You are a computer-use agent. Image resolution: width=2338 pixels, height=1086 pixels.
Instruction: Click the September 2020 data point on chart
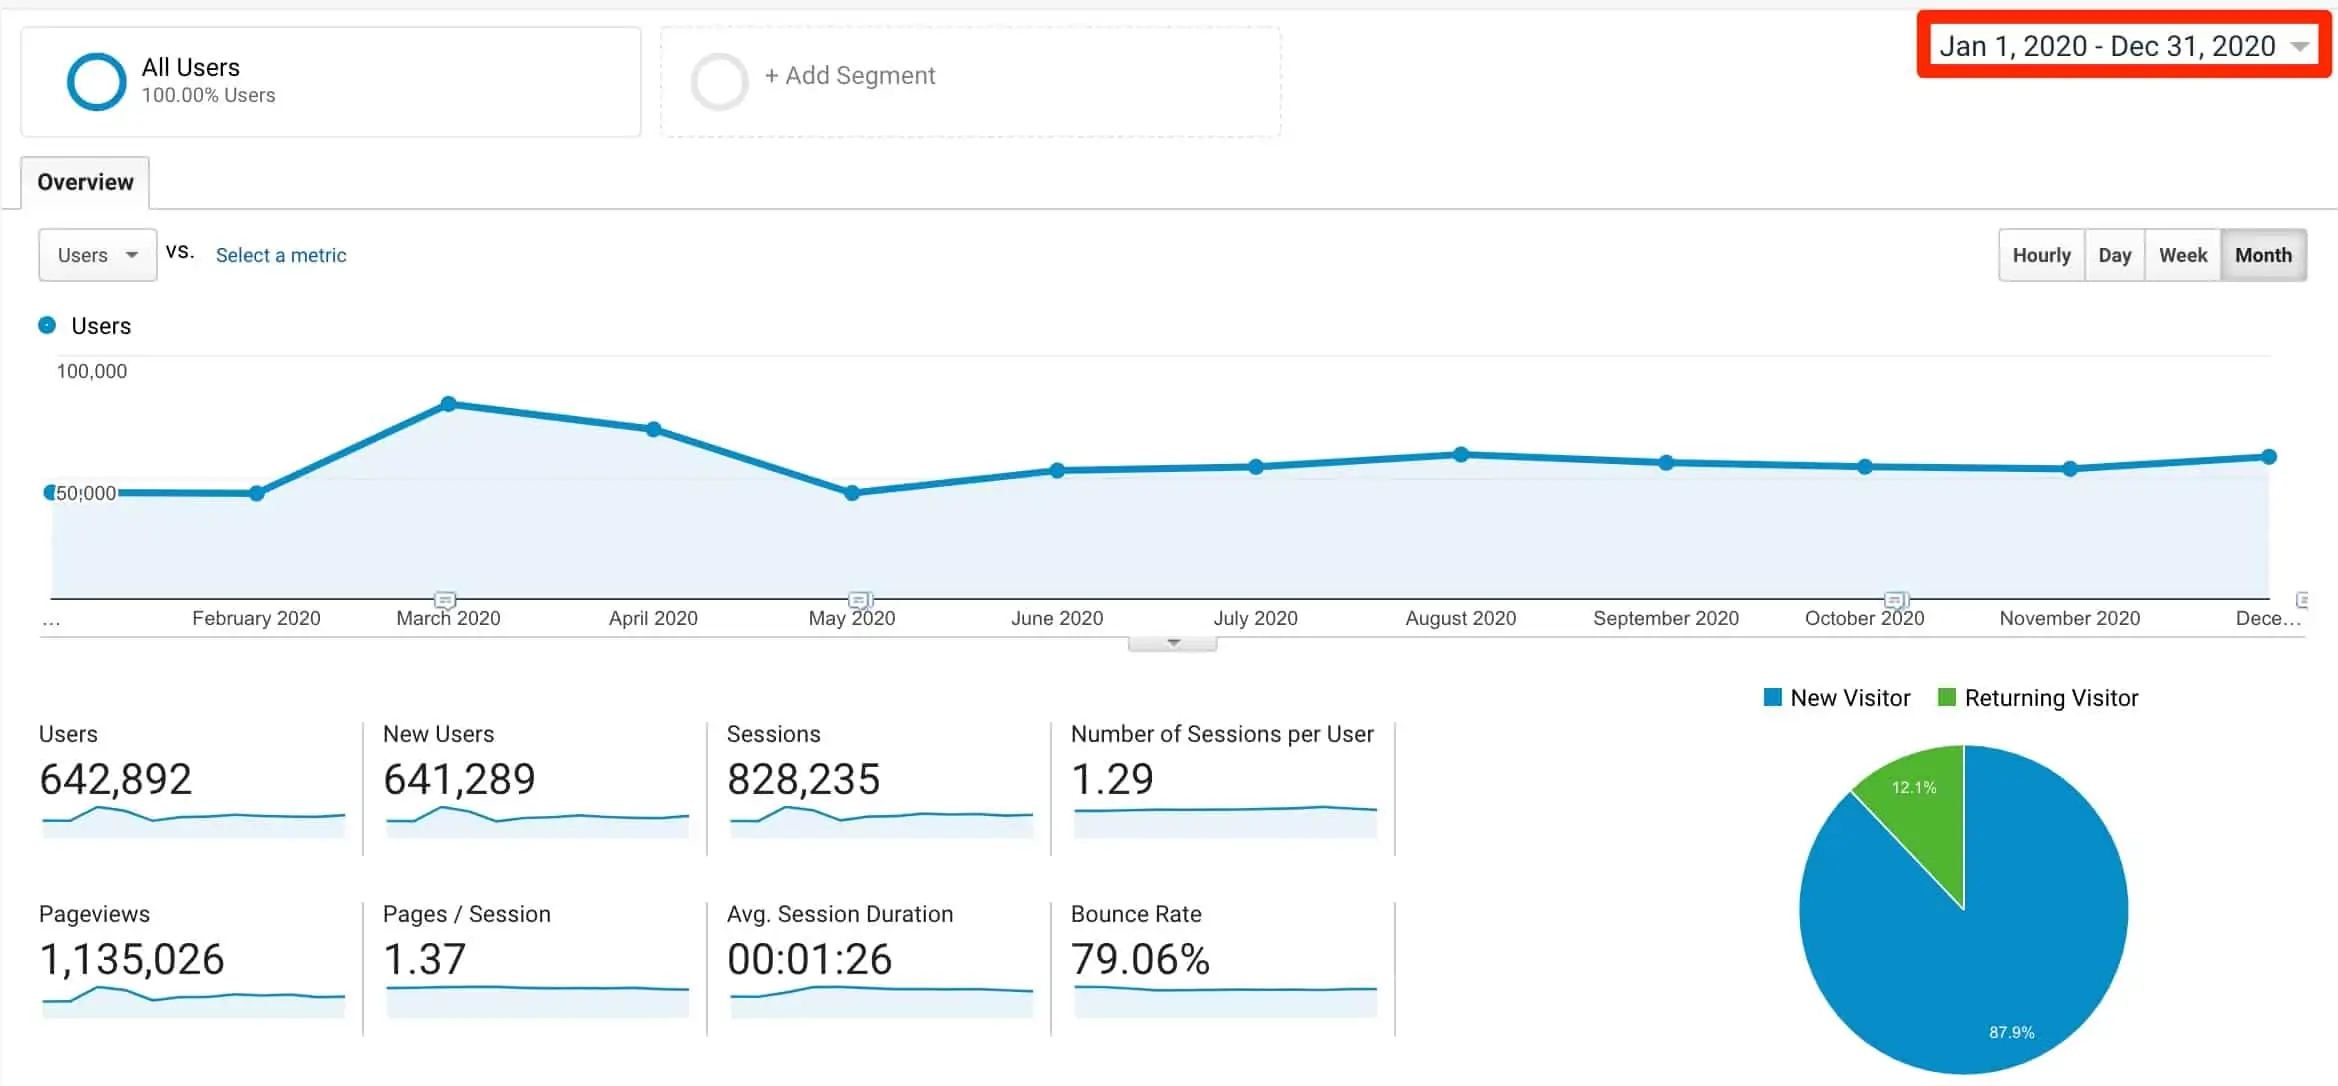click(1666, 462)
